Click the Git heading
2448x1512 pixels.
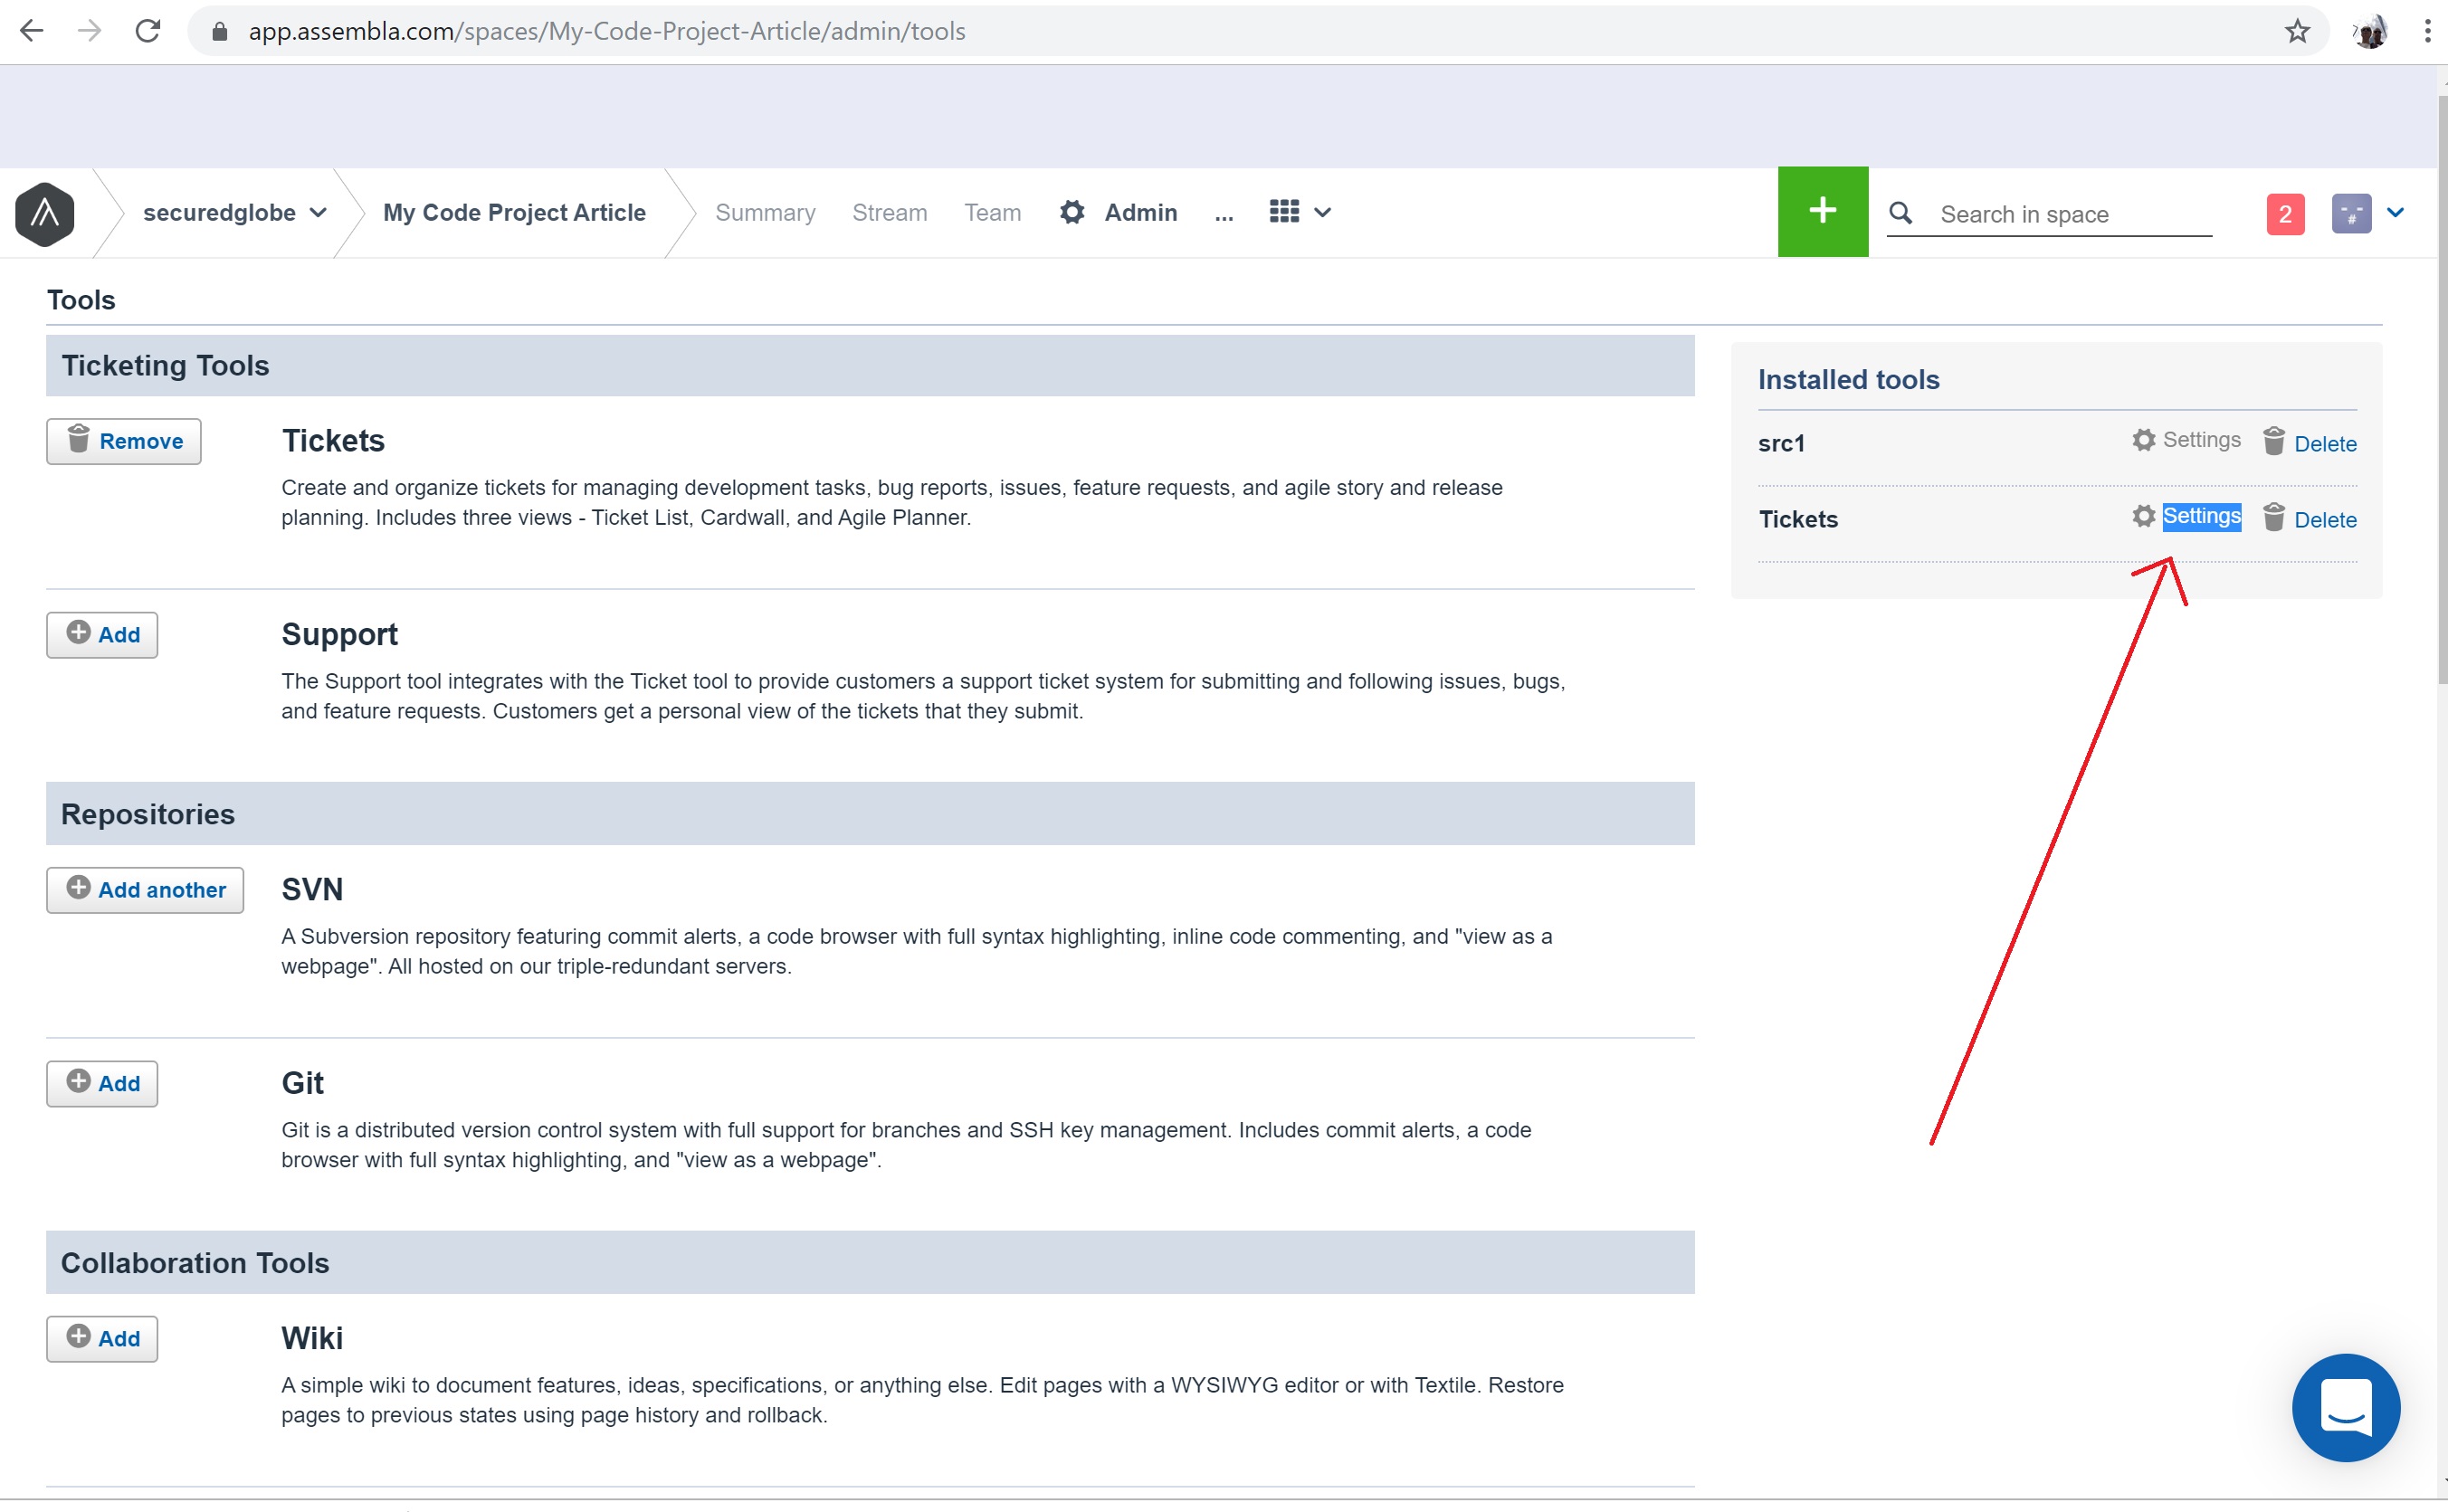302,1083
